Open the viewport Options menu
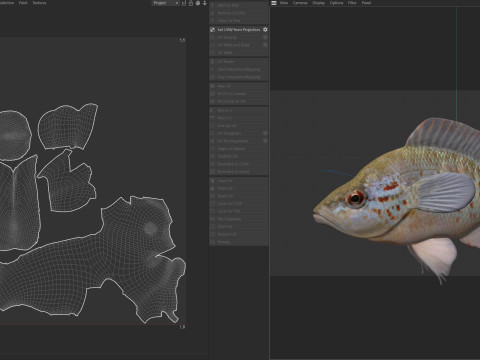Image resolution: width=480 pixels, height=360 pixels. [336, 3]
